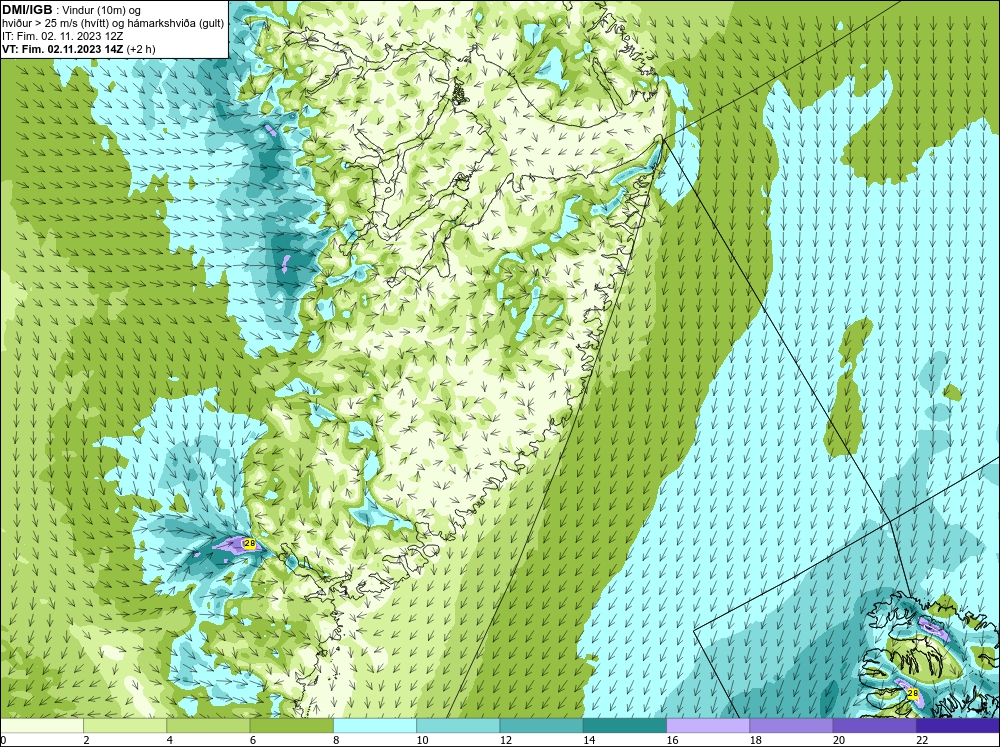This screenshot has width=1000, height=747.
Task: Click the 'Vindur (10m) og' label
Action: pos(102,10)
